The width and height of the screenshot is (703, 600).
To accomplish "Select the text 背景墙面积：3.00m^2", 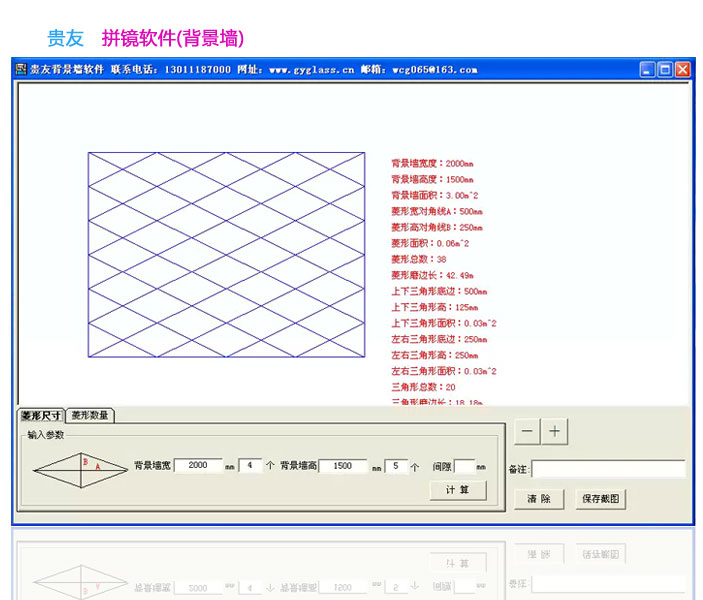I will 434,196.
